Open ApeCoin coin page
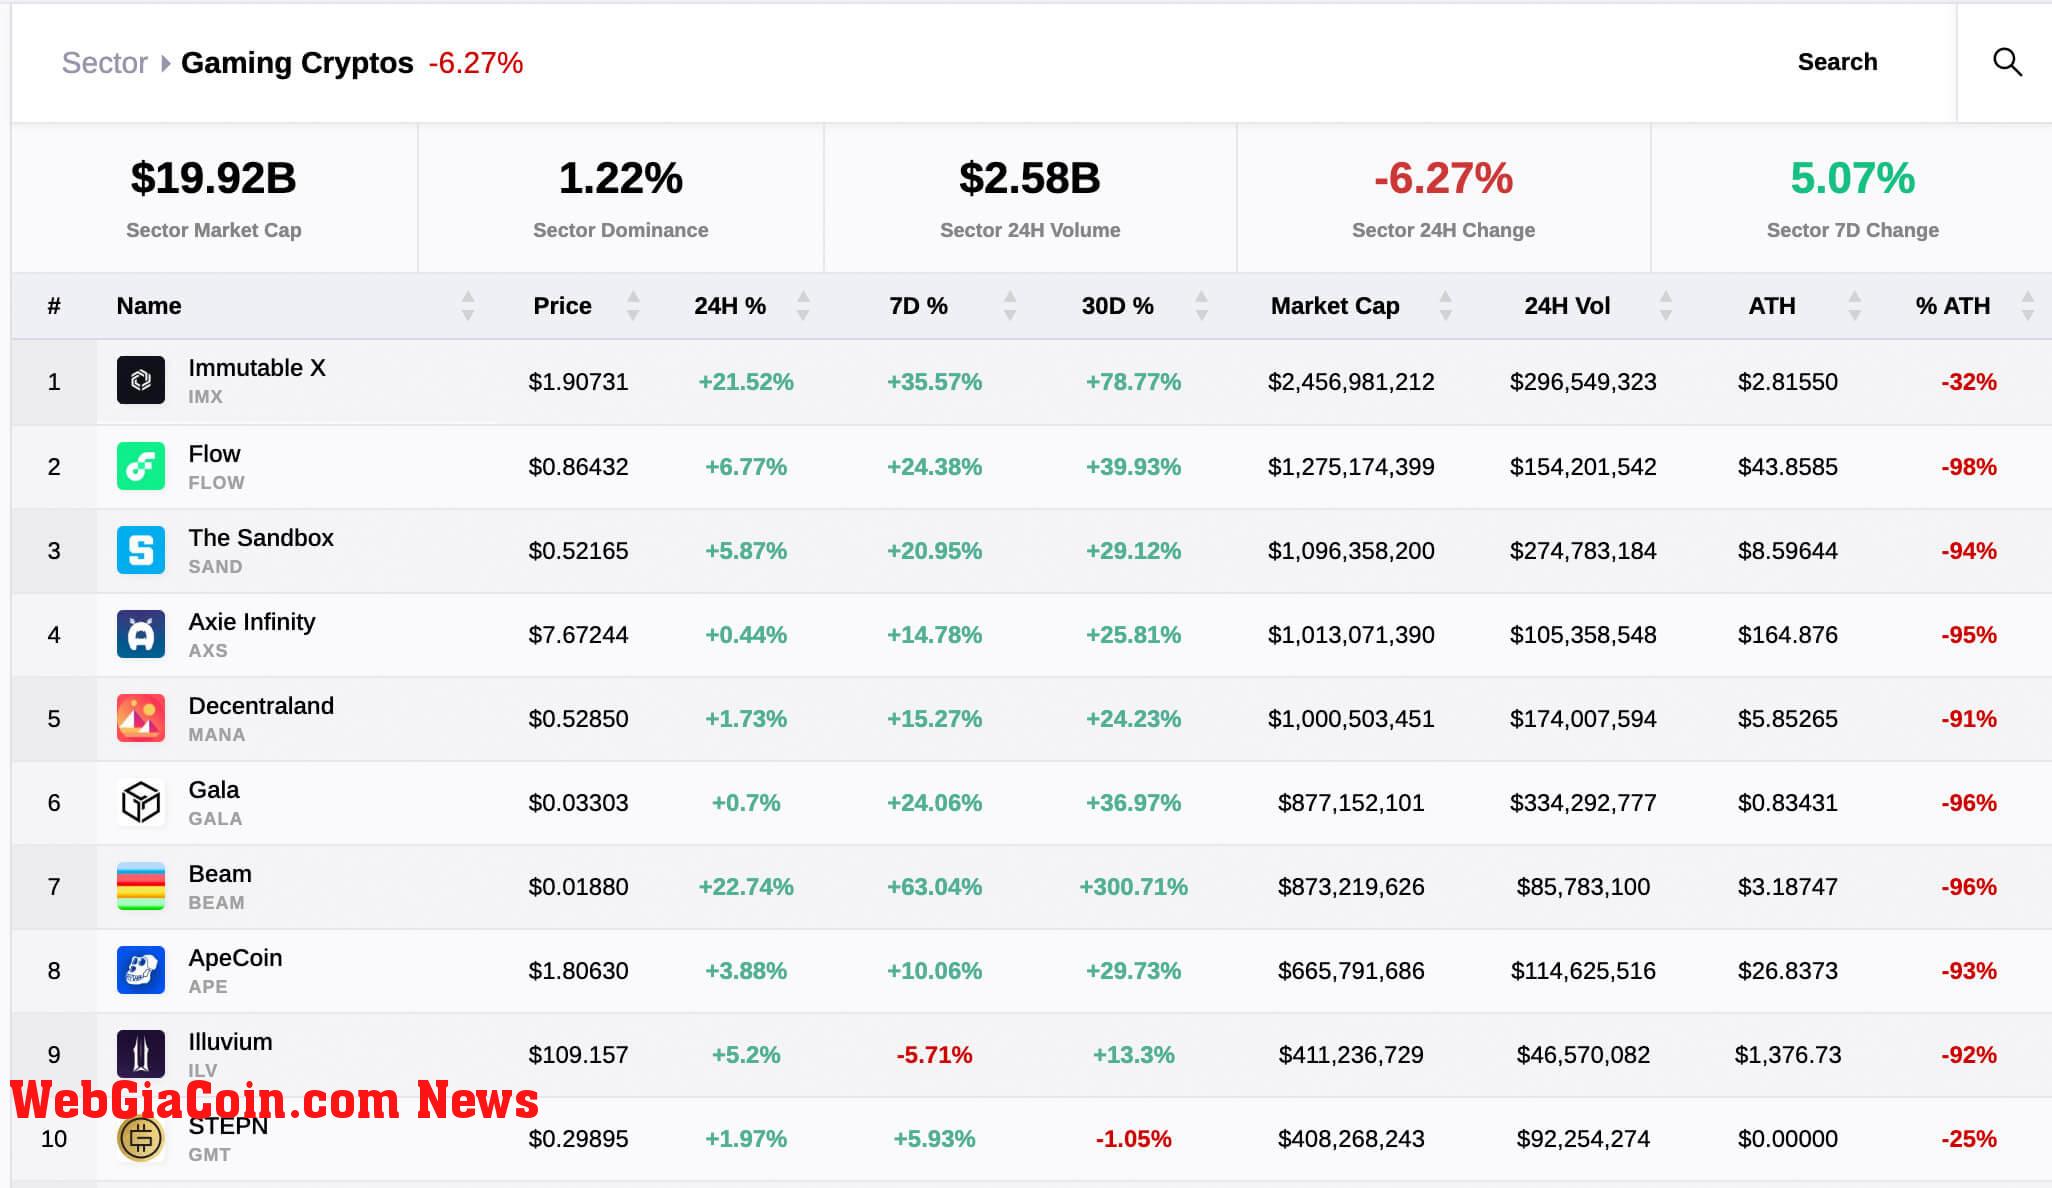The width and height of the screenshot is (2052, 1188). [x=235, y=958]
